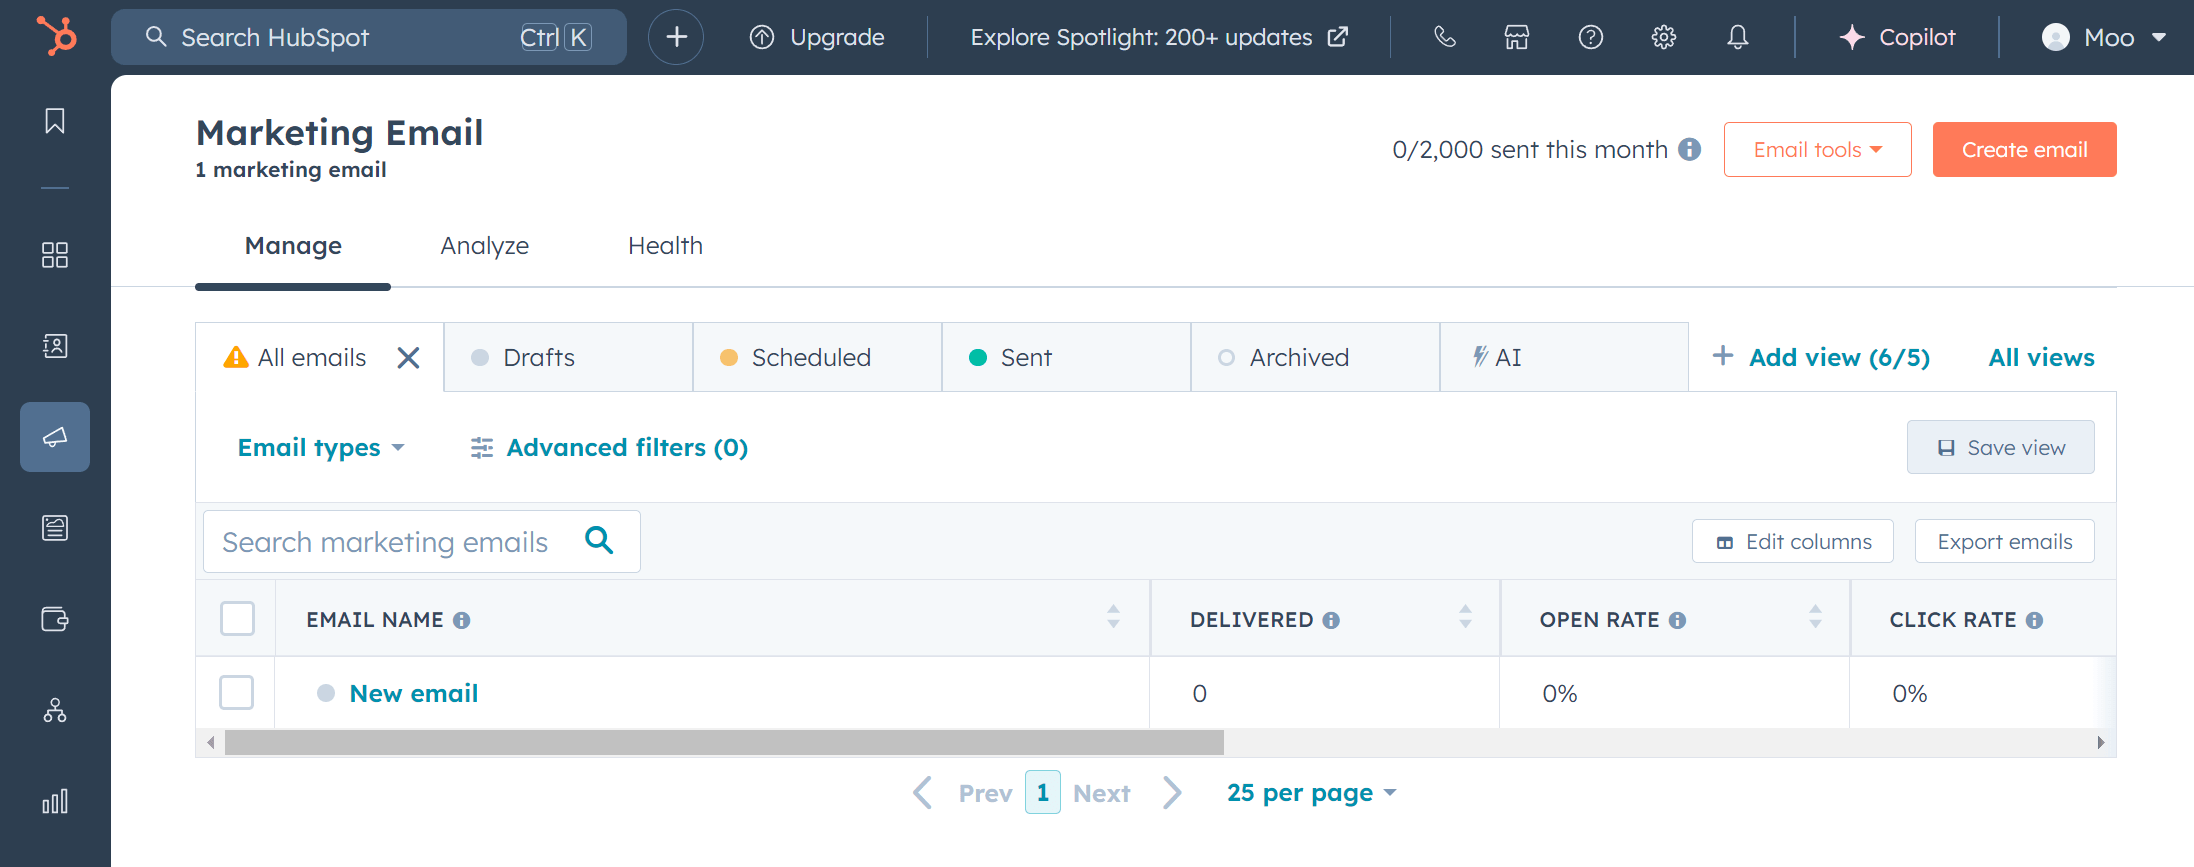Tick the select-all emails checkbox
This screenshot has height=867, width=2194.
pyautogui.click(x=237, y=619)
